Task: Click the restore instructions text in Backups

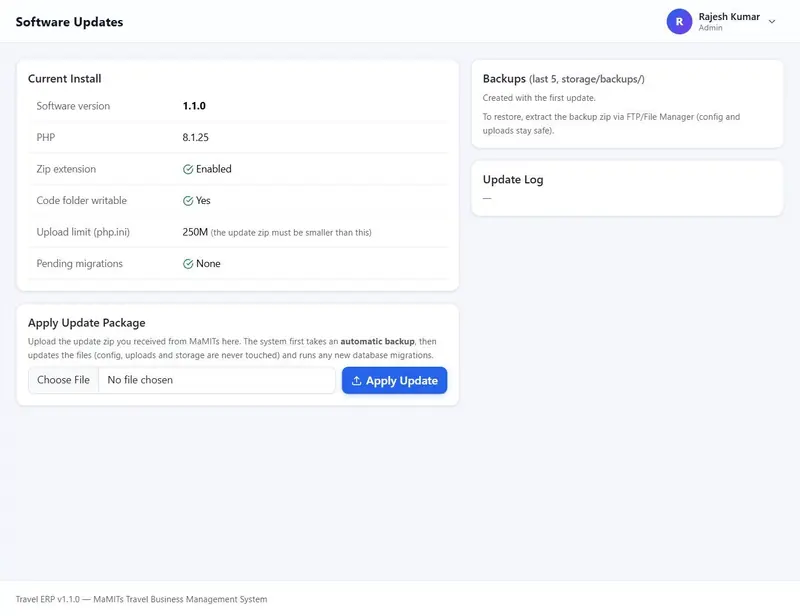Action: [x=611, y=124]
